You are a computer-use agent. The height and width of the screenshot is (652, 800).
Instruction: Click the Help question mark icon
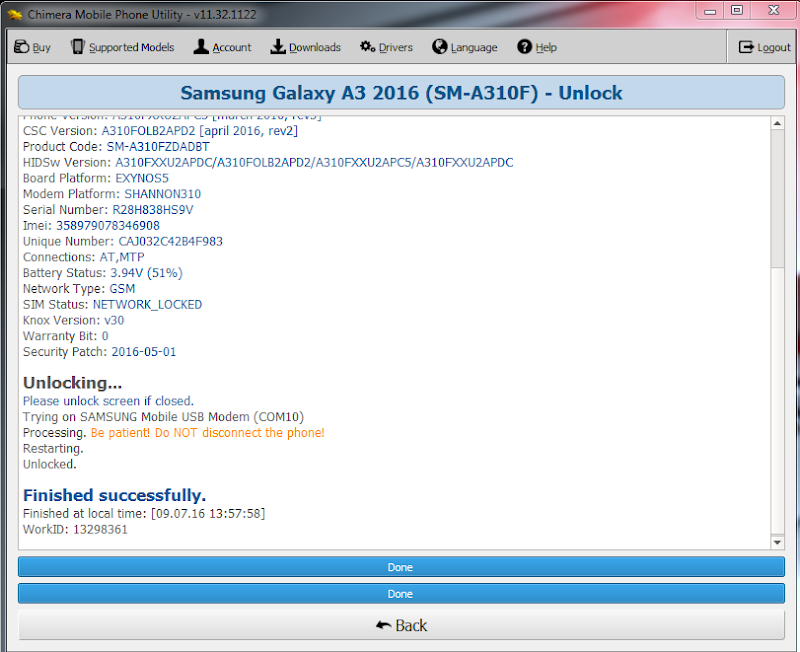coord(524,47)
